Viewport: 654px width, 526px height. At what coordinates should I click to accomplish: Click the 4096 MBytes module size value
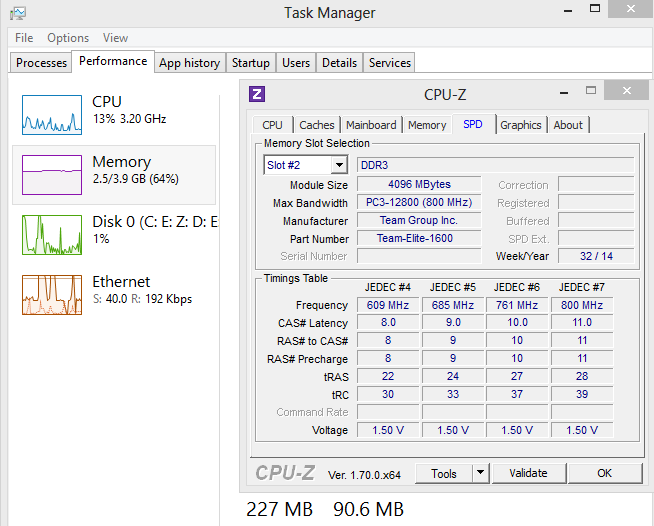tap(419, 184)
